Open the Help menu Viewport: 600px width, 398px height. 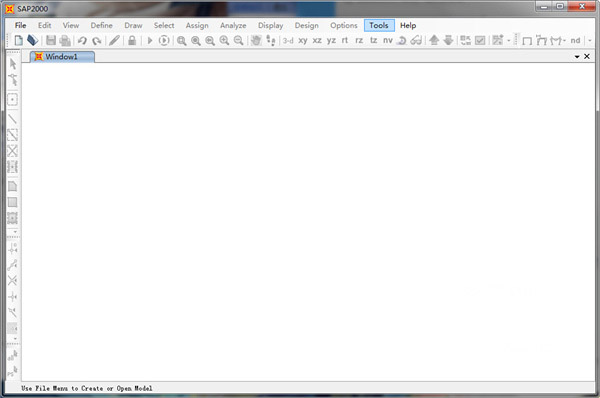(x=408, y=25)
